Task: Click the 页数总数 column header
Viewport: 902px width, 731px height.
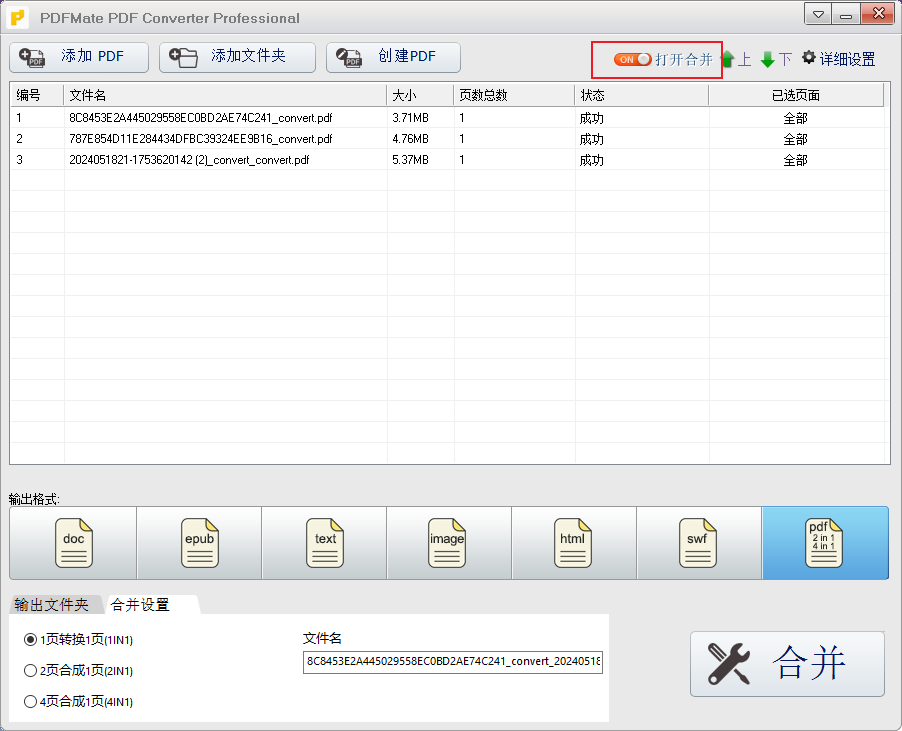Action: click(x=514, y=95)
